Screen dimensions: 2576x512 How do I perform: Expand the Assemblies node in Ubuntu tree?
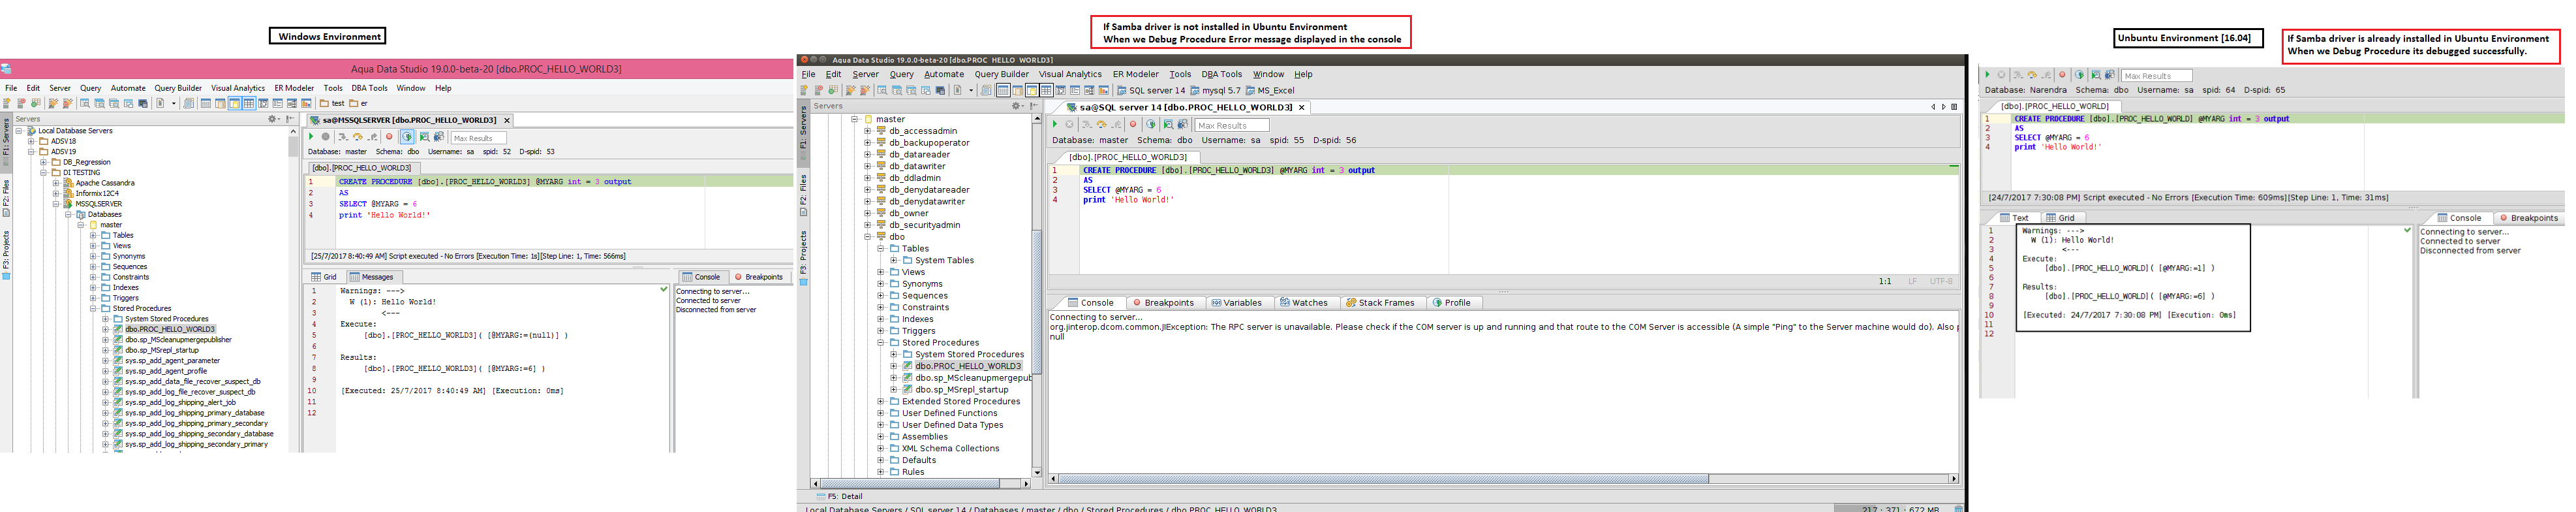(880, 437)
